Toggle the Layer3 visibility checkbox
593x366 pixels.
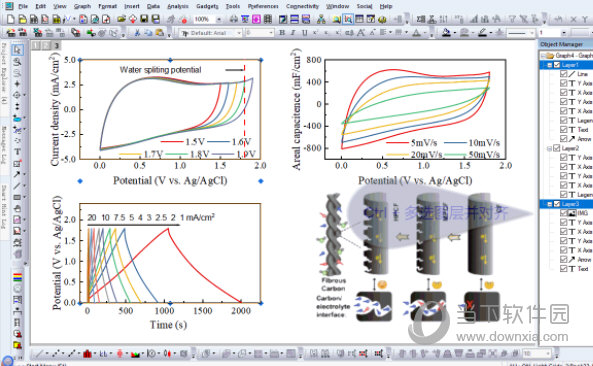[557, 204]
